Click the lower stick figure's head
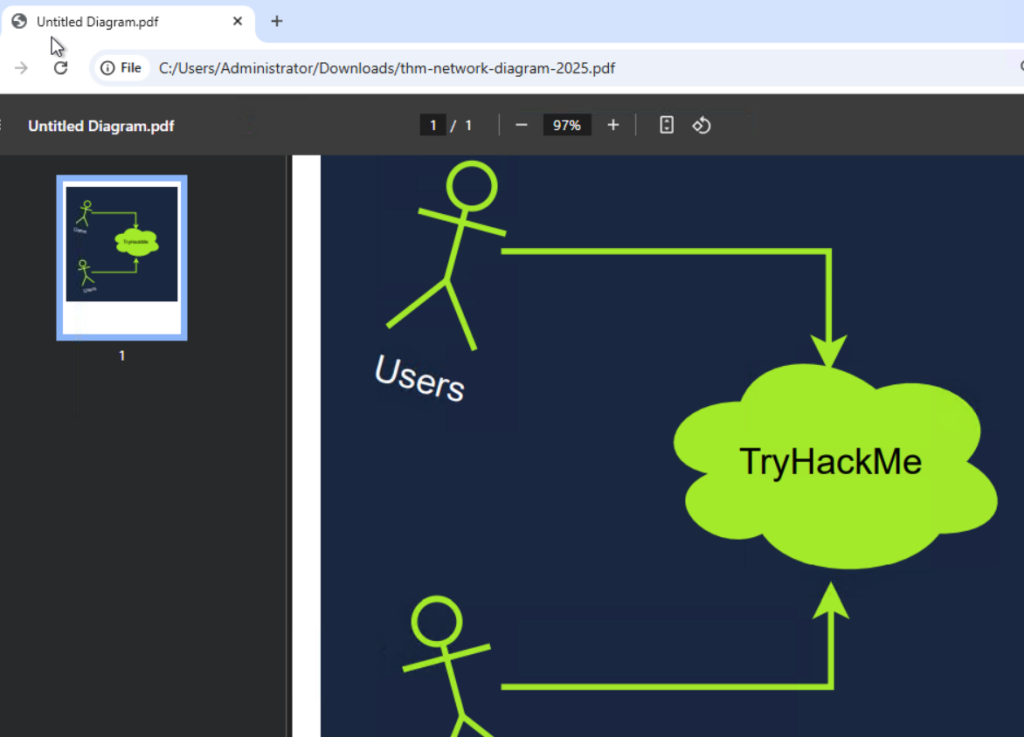The image size is (1024, 737). [436, 621]
